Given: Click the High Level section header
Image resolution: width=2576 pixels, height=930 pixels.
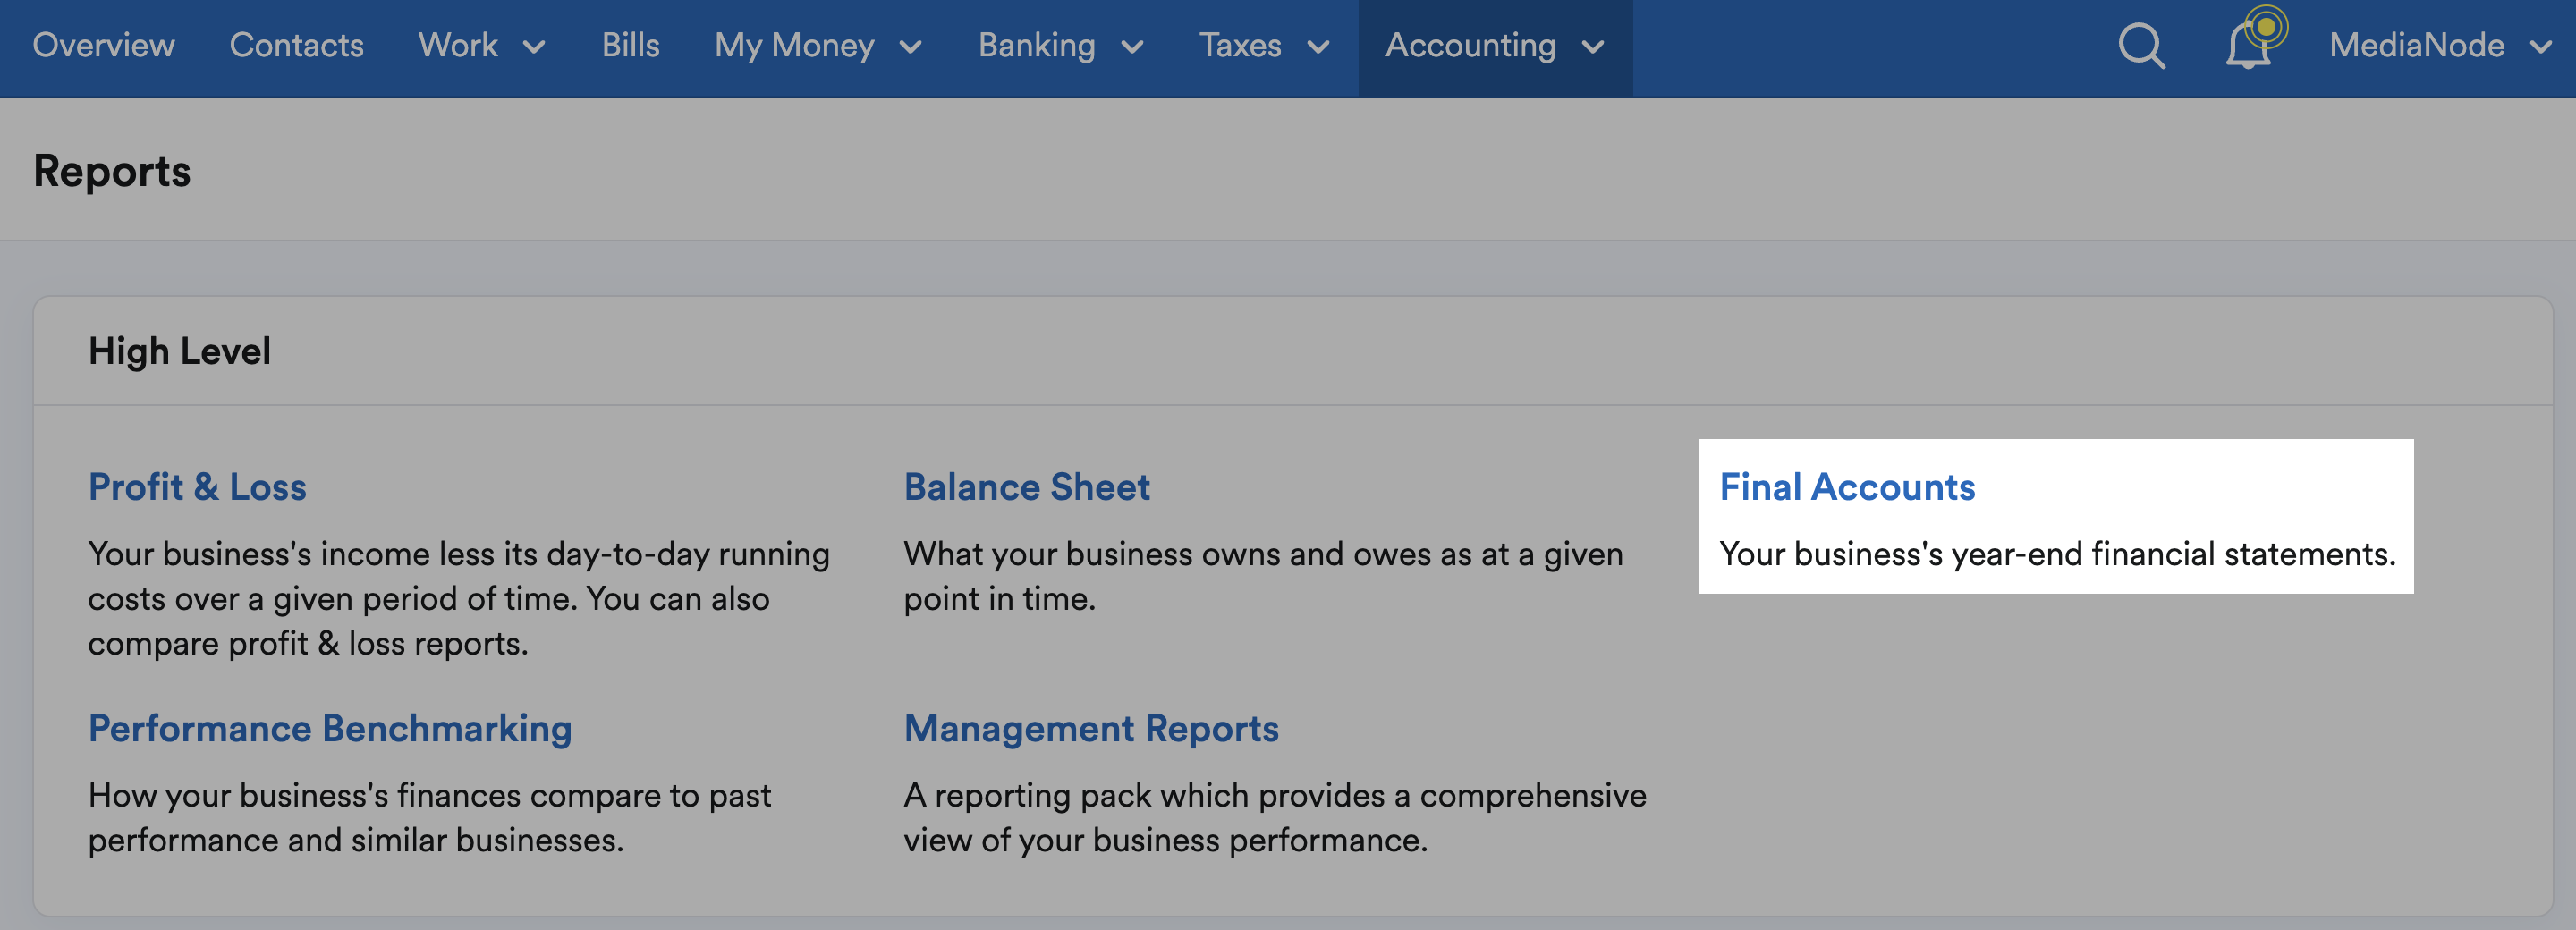Looking at the screenshot, I should 179,351.
